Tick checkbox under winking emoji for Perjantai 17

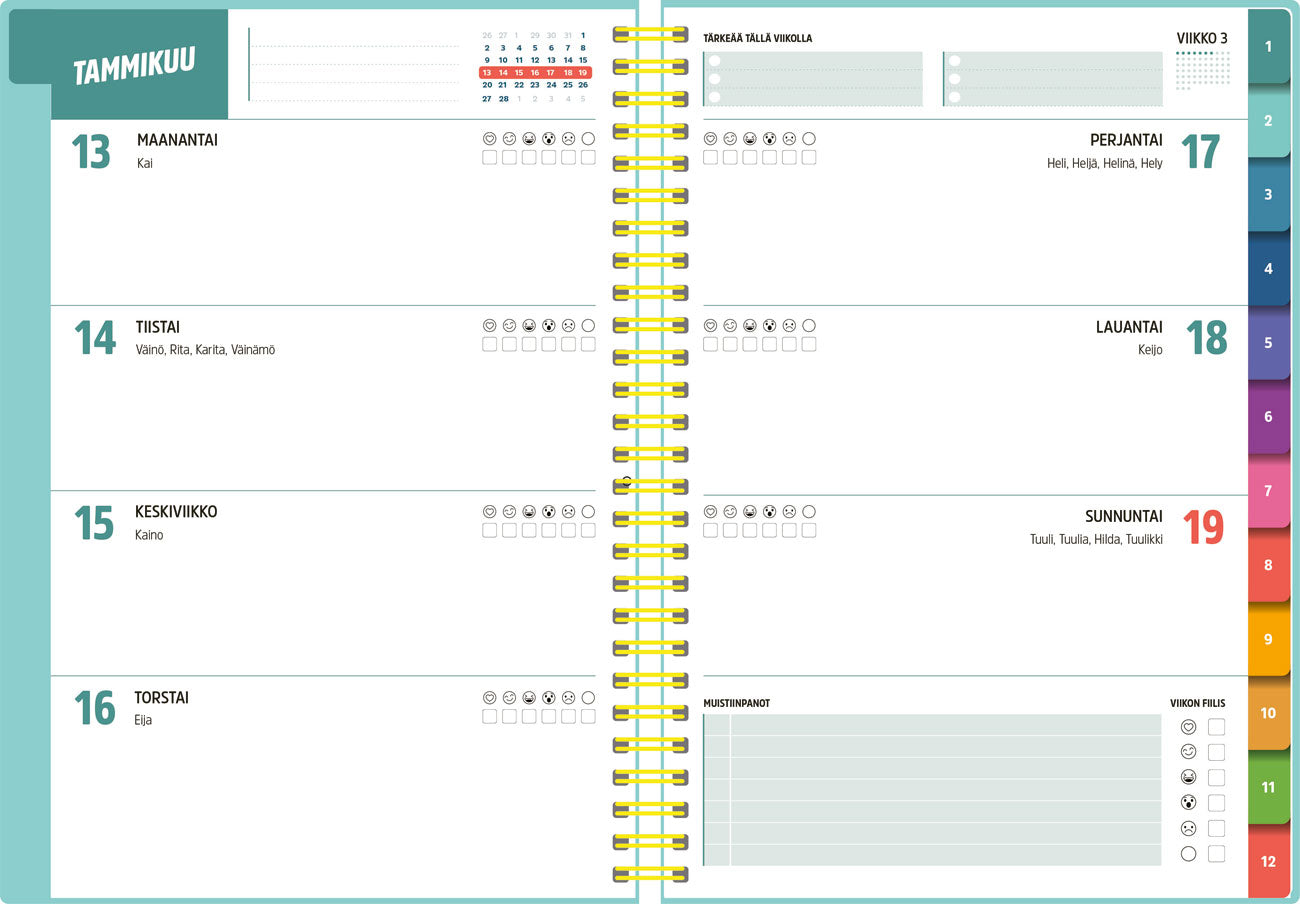pyautogui.click(x=730, y=158)
